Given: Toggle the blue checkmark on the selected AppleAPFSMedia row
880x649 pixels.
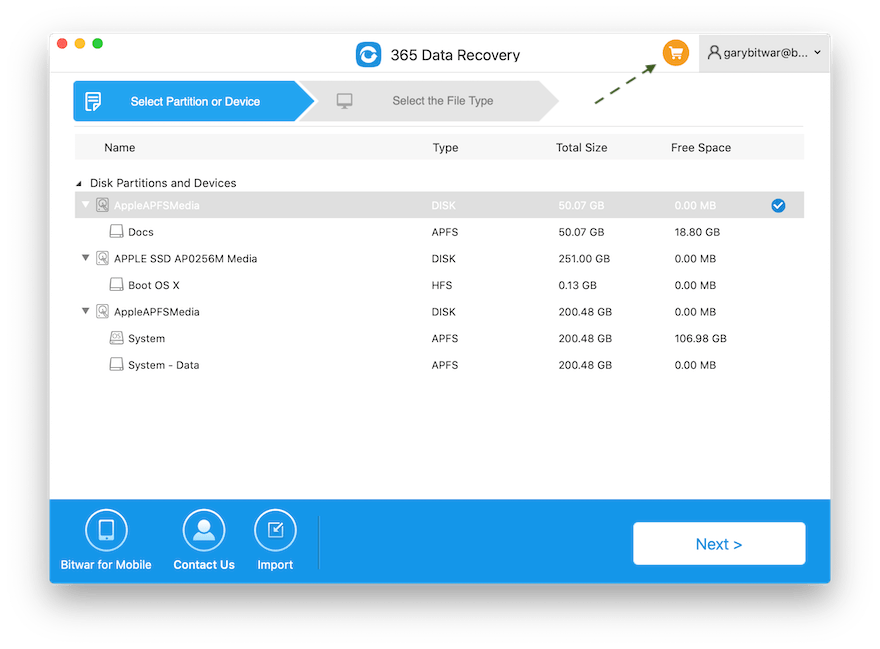Looking at the screenshot, I should point(778,205).
